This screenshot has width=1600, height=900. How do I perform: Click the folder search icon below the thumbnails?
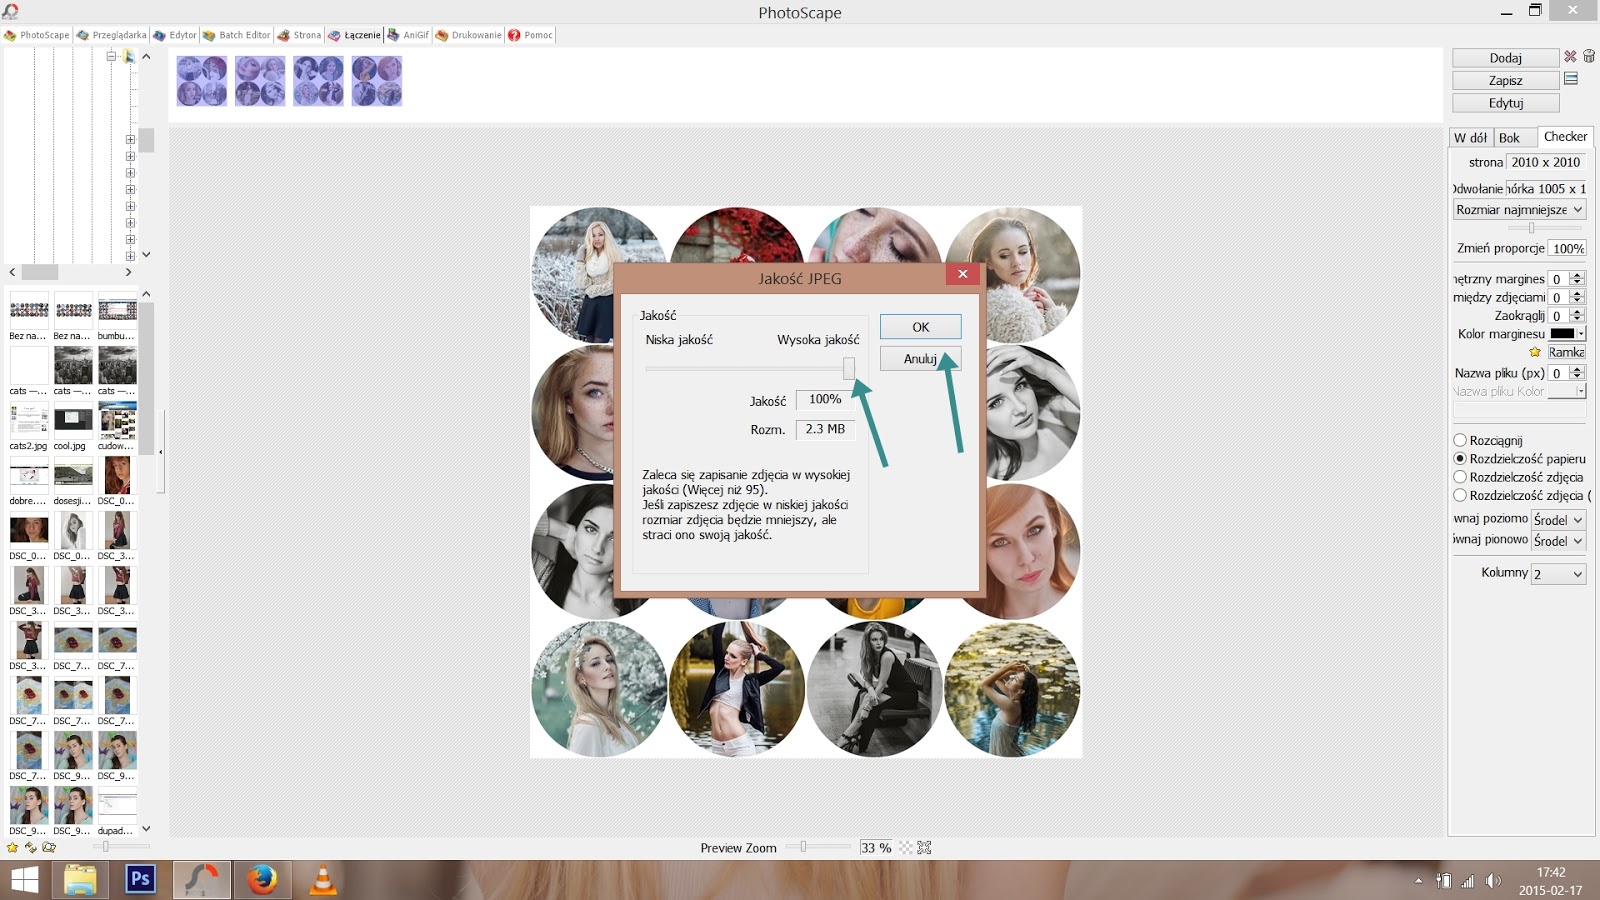tap(49, 847)
